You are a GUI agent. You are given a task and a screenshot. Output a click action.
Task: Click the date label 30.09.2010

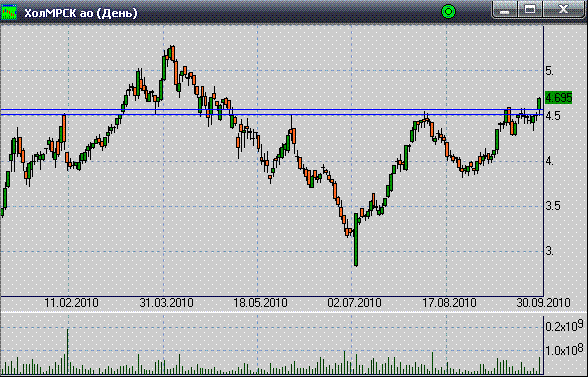pos(543,303)
